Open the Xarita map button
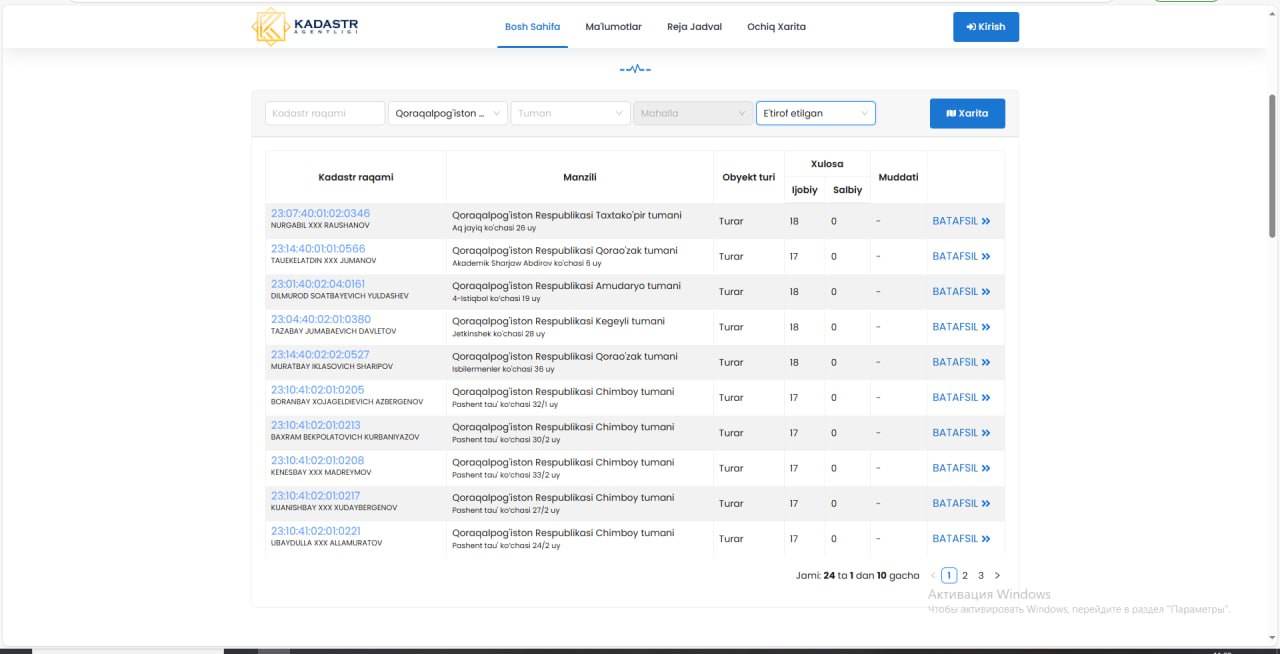 (x=967, y=114)
